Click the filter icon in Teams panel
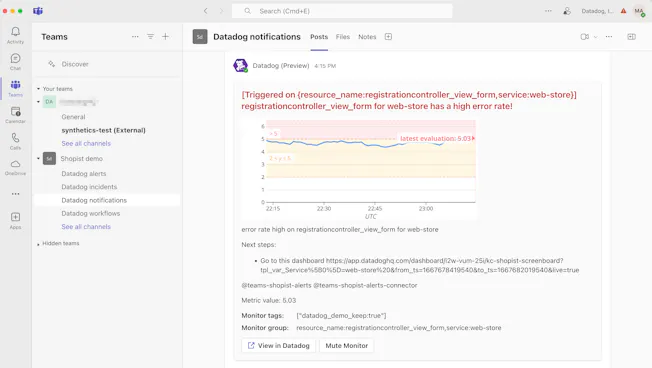 (x=151, y=37)
